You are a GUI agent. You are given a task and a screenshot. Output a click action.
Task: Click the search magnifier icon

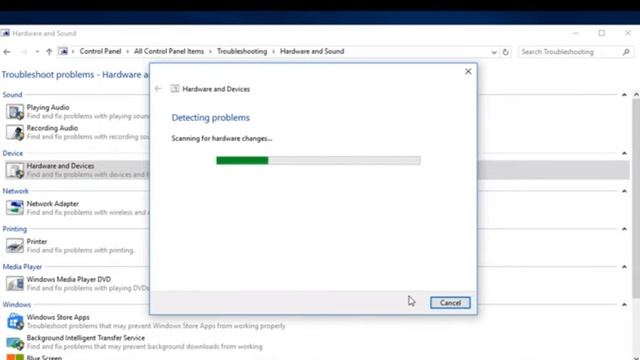tap(626, 52)
